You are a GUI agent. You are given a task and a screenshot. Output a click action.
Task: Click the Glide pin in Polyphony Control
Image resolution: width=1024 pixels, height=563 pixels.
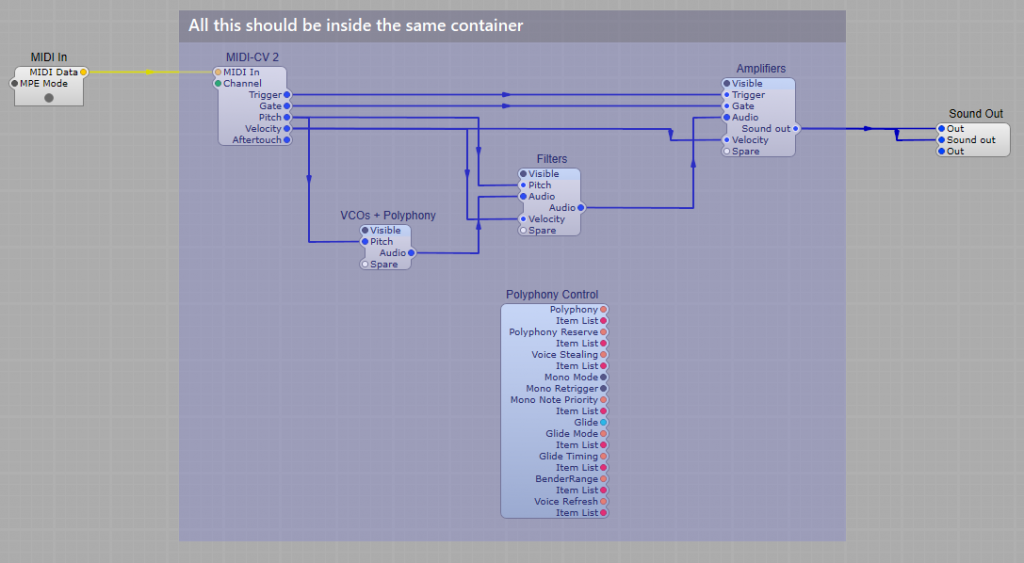coord(604,423)
